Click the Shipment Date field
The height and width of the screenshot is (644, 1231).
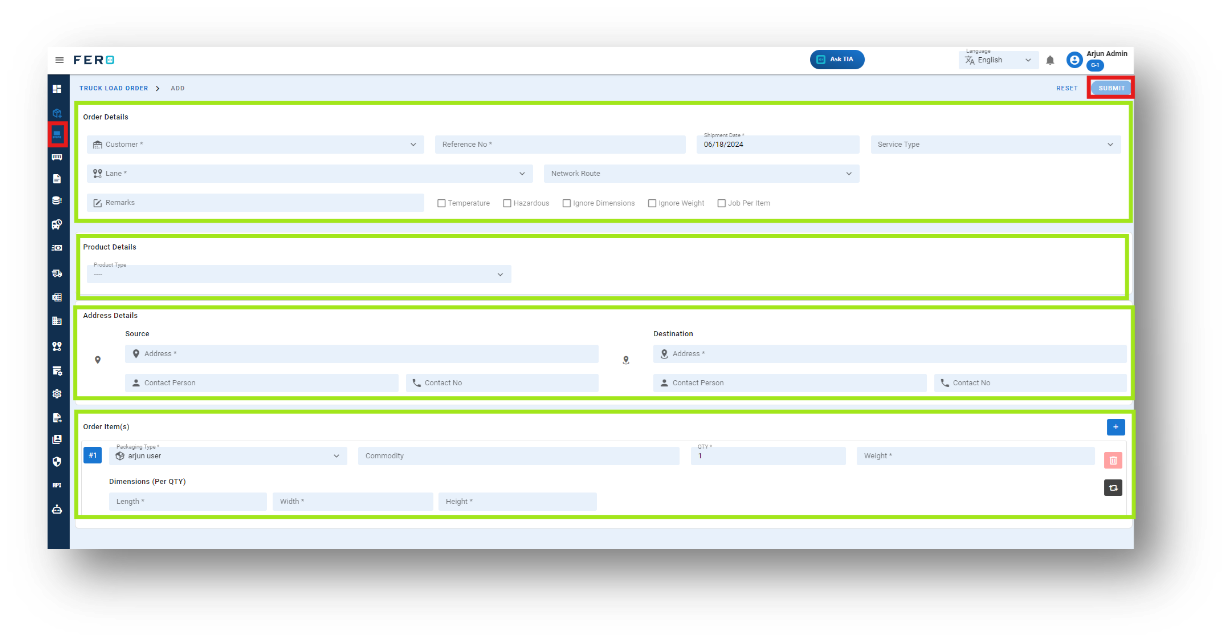coord(778,145)
